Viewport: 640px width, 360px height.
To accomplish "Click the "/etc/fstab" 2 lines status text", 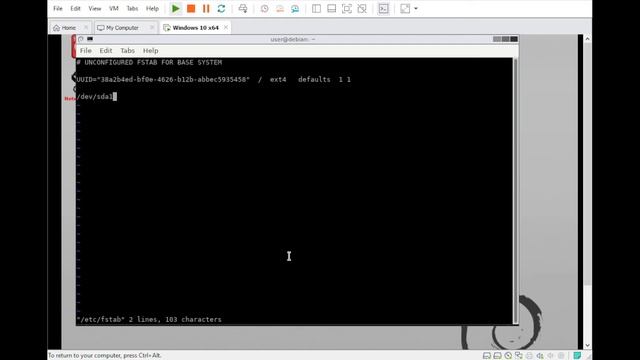I will tap(149, 320).
